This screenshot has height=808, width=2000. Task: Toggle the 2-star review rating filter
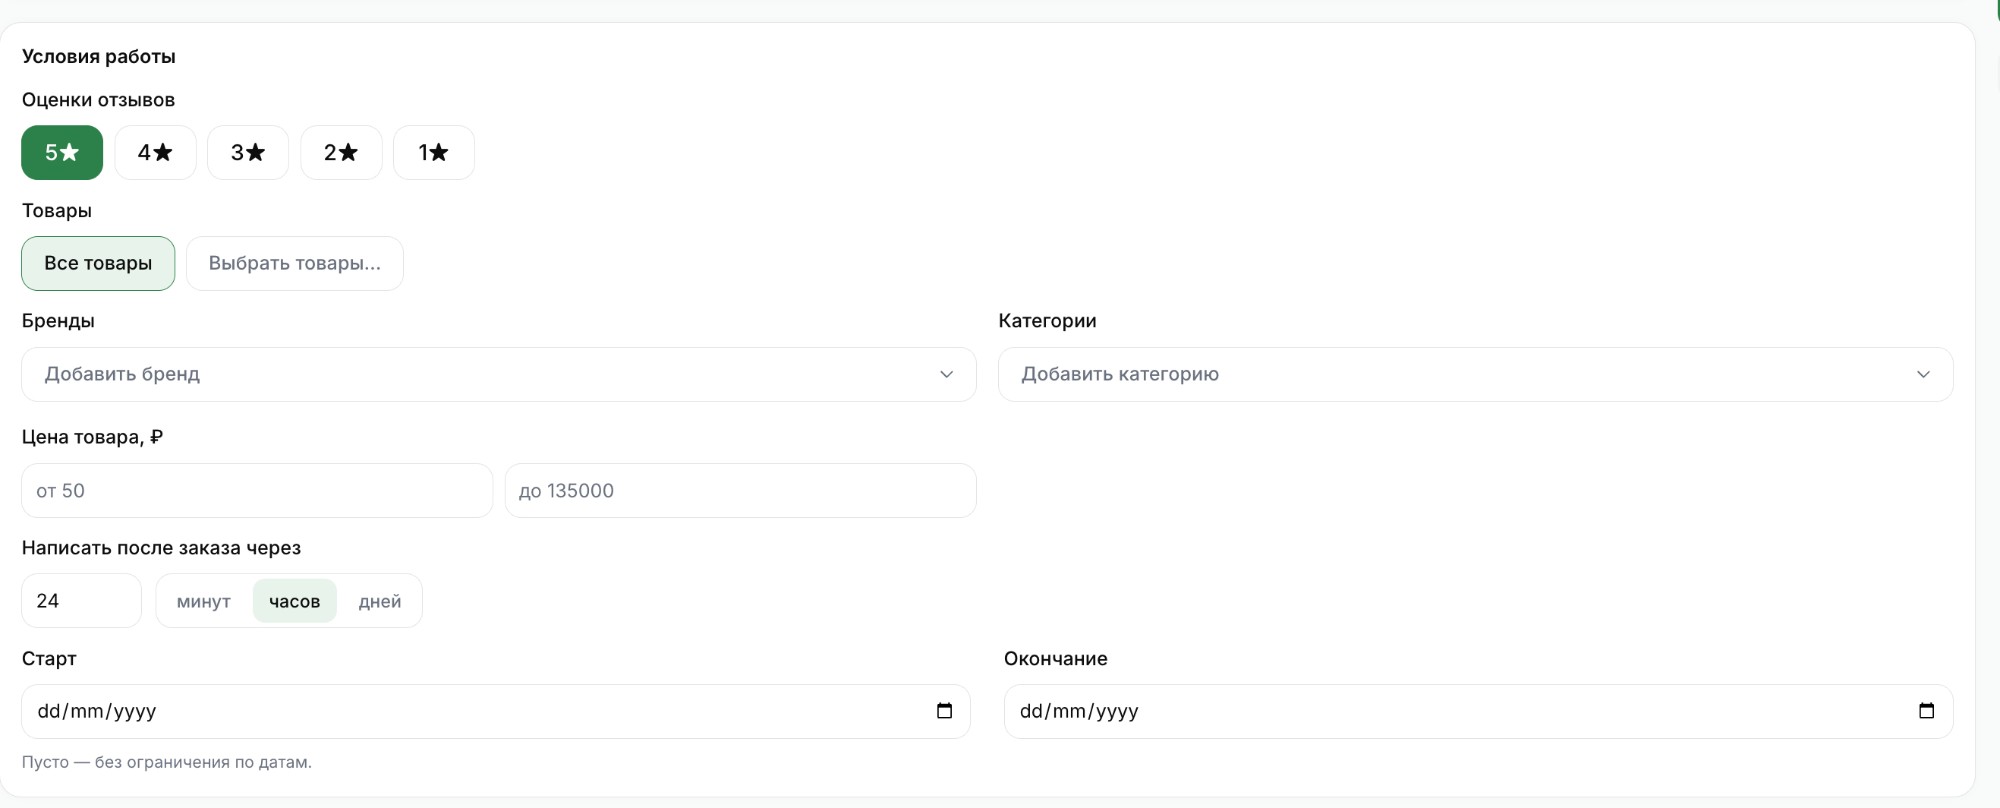pos(341,152)
